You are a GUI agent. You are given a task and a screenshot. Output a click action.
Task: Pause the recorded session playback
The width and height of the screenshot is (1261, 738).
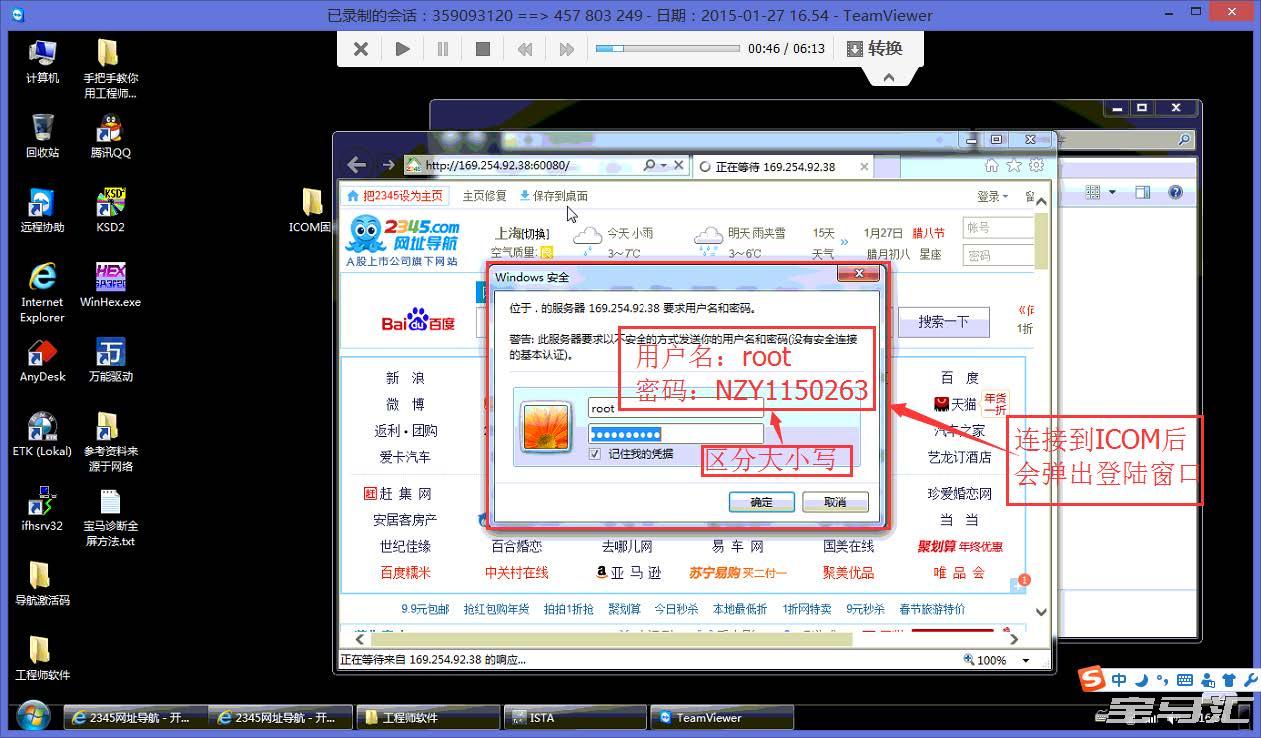pos(442,49)
